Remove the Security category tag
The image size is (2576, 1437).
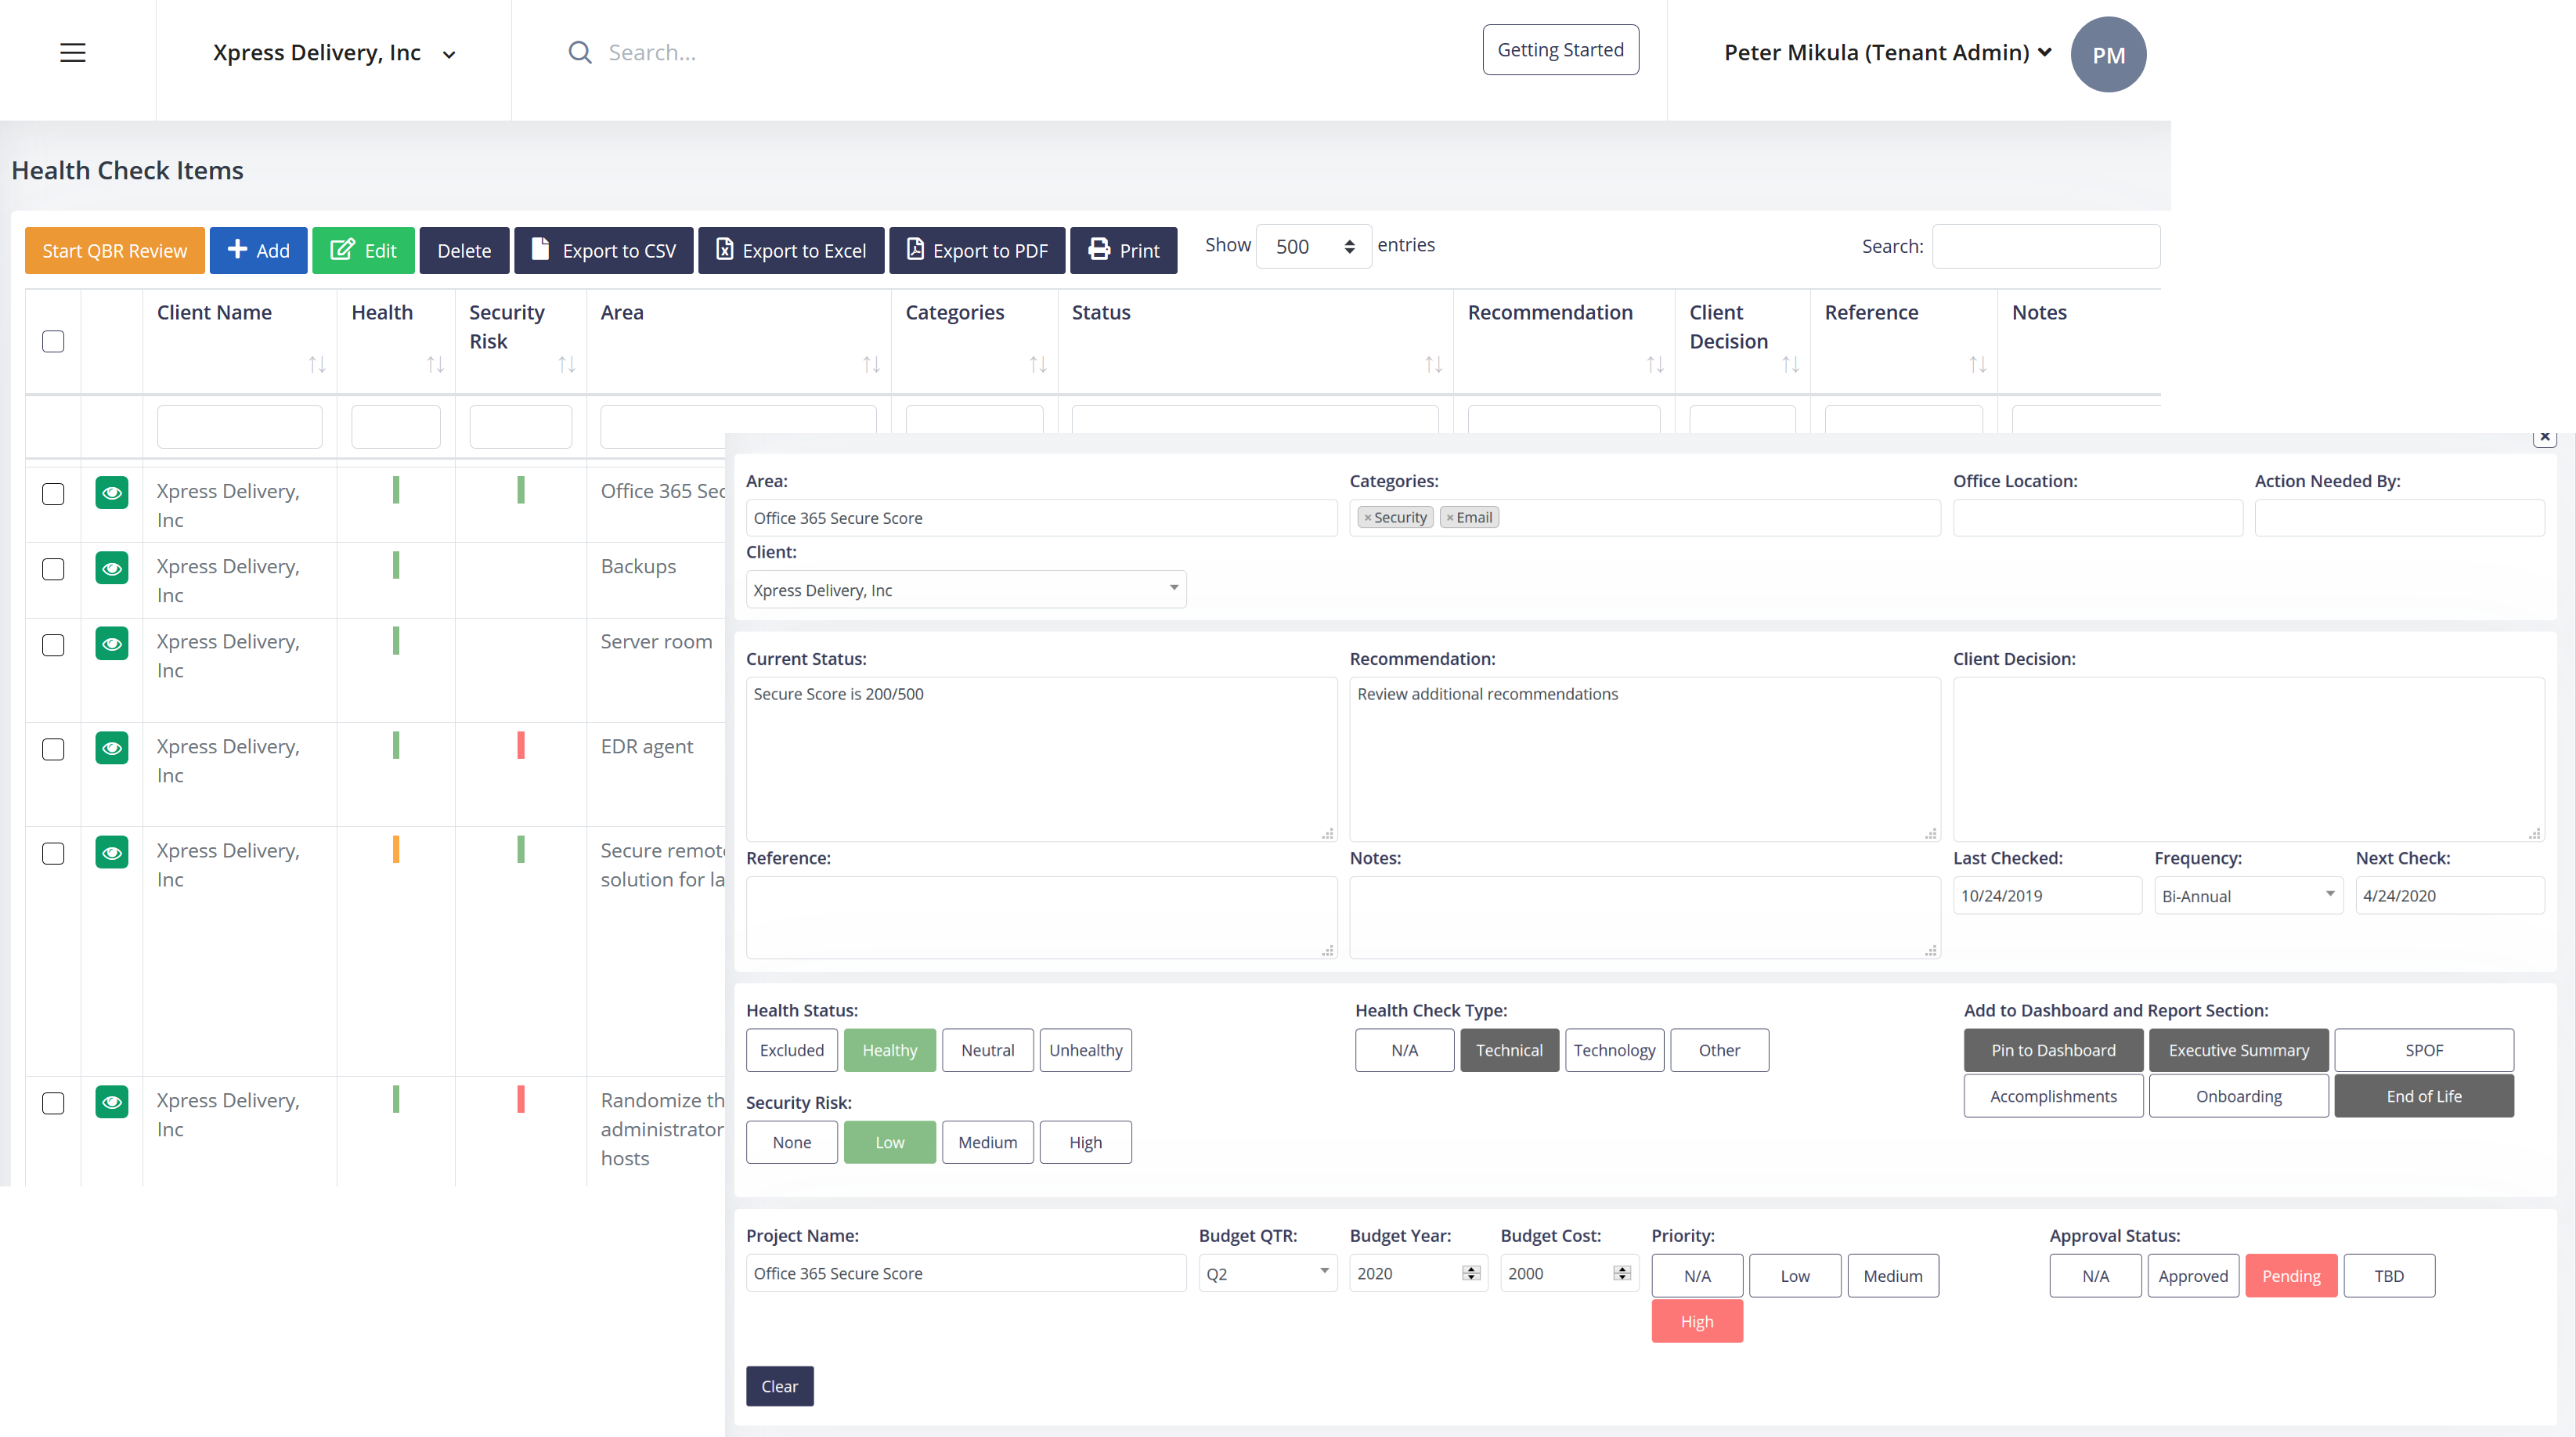pos(1367,518)
